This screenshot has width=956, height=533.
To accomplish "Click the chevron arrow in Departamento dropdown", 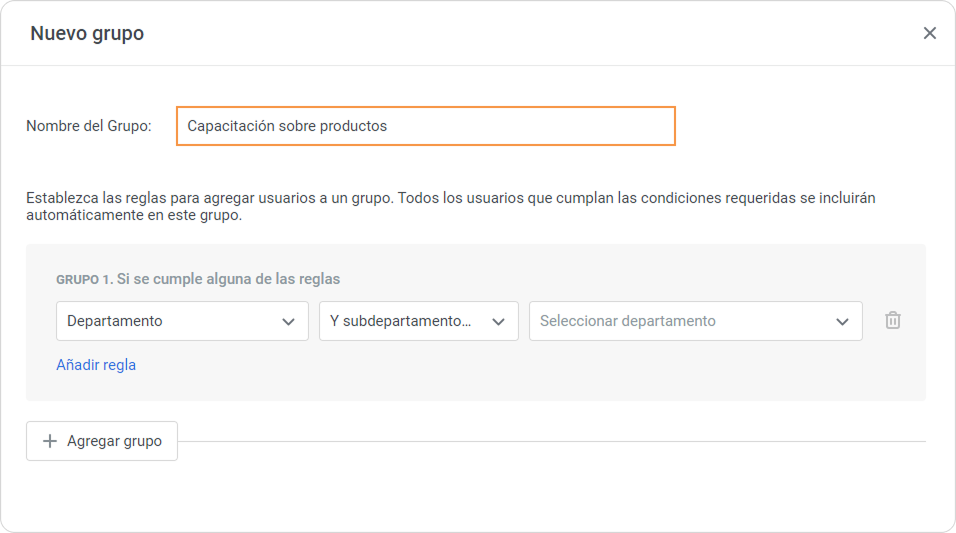I will [288, 322].
